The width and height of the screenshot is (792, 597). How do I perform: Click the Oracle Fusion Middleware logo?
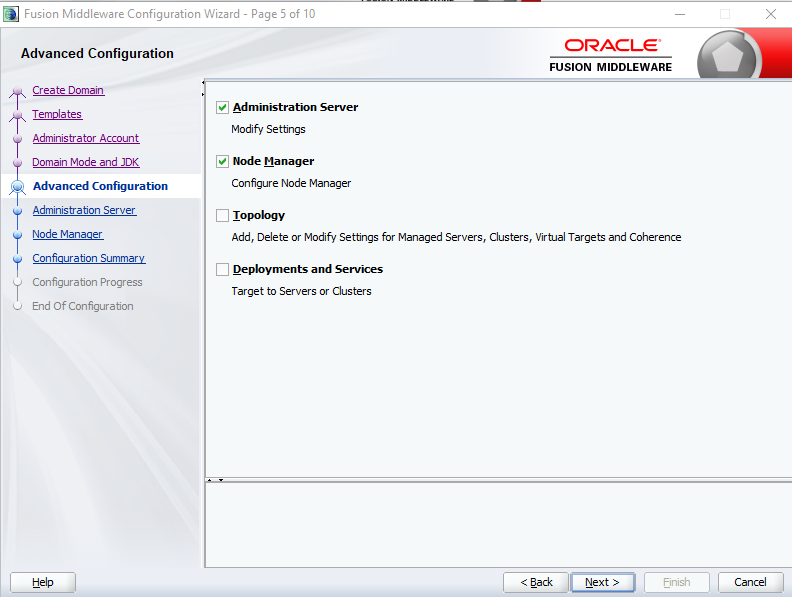pos(611,56)
